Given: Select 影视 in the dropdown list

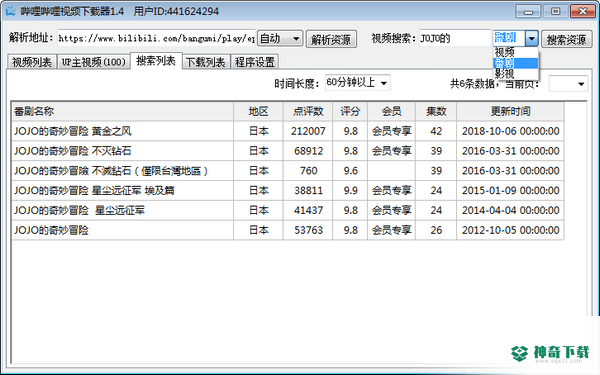Looking at the screenshot, I should coord(515,73).
